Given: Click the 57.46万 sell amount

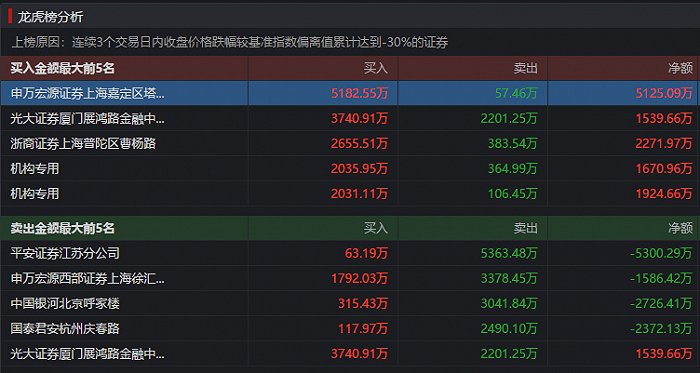Looking at the screenshot, I should tap(516, 93).
